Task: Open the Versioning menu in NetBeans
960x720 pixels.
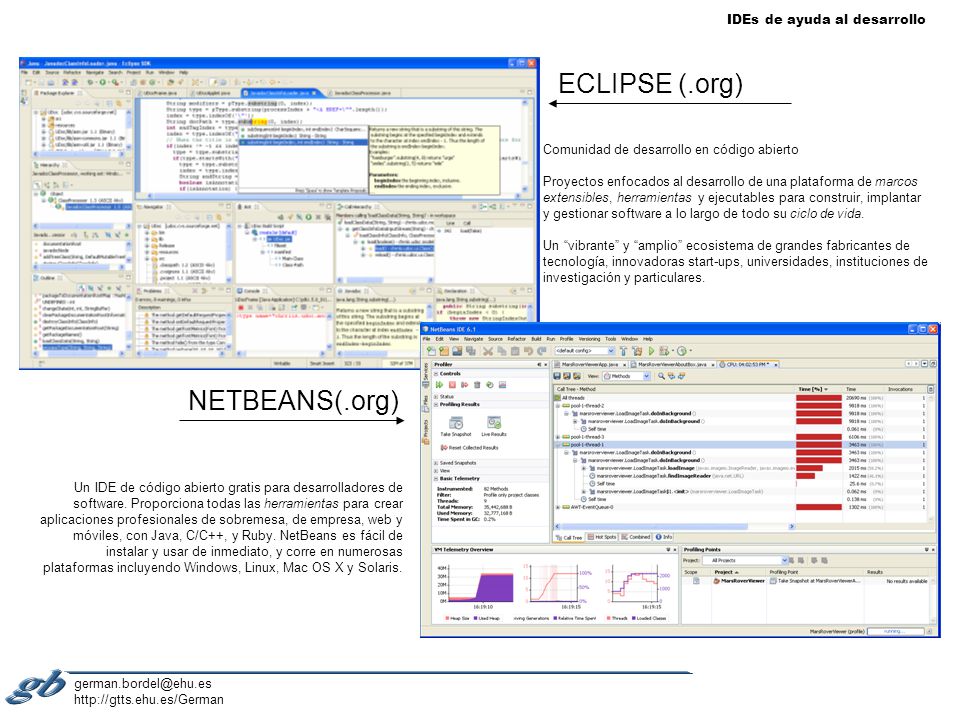Action: coord(590,339)
